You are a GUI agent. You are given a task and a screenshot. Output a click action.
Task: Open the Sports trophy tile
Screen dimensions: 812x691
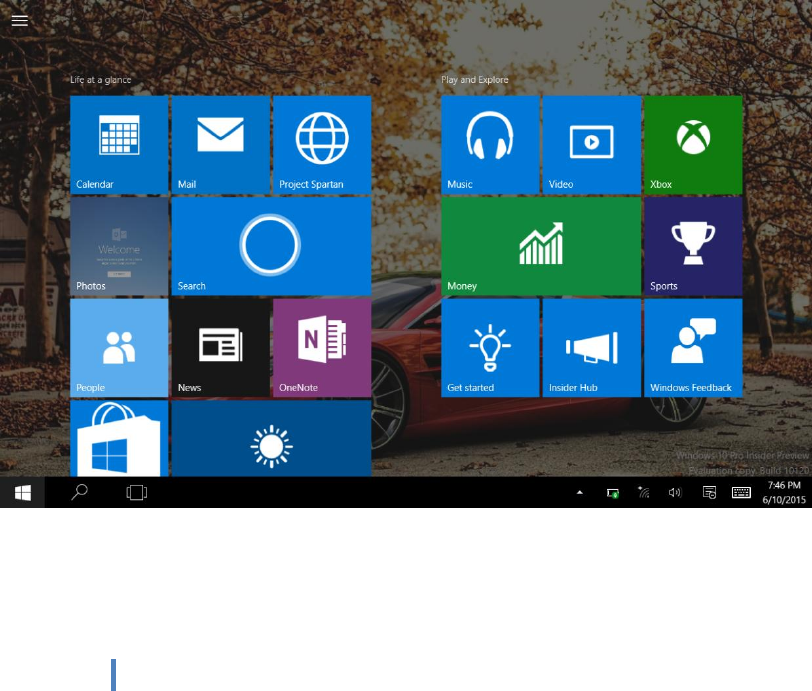[693, 246]
